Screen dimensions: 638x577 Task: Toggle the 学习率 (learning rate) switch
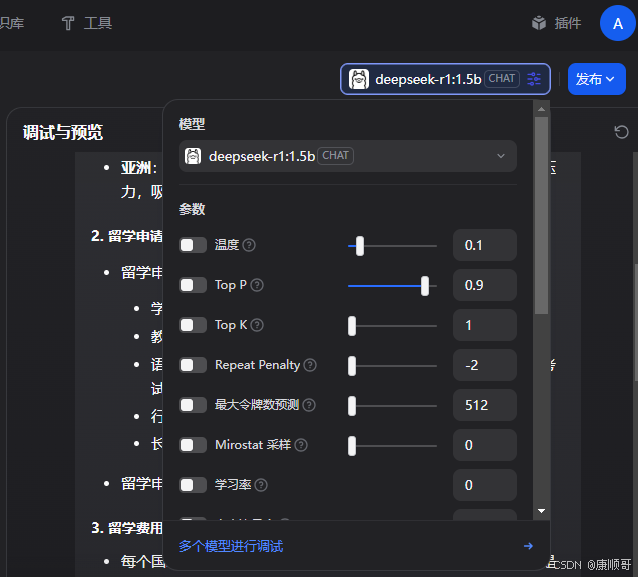(193, 485)
